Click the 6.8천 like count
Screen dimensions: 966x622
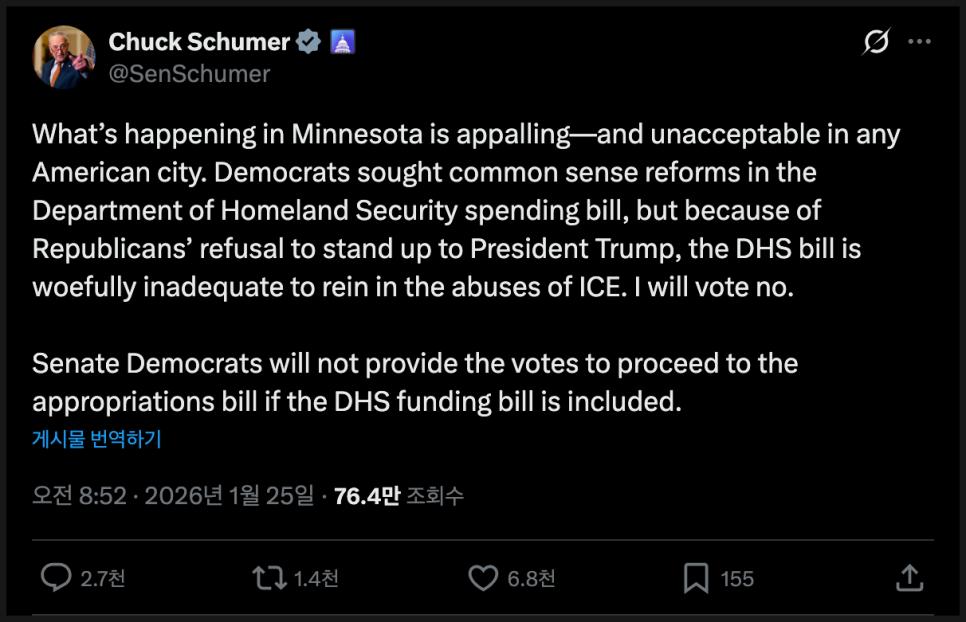pos(532,579)
